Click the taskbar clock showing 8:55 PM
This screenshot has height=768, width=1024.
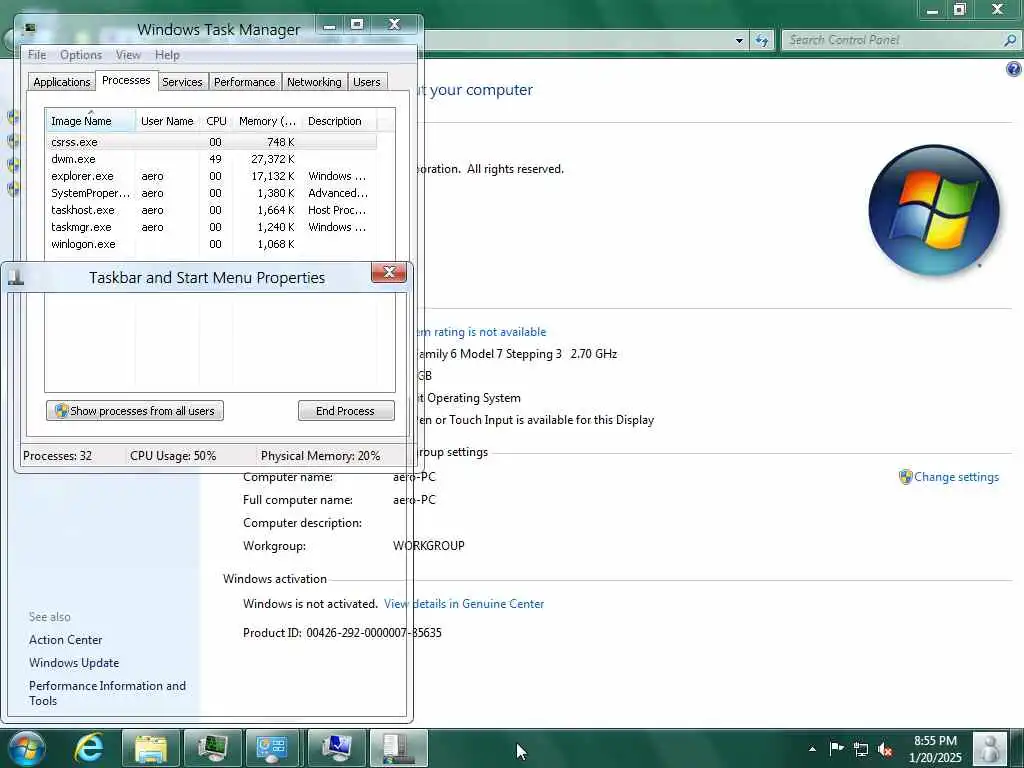pos(935,749)
